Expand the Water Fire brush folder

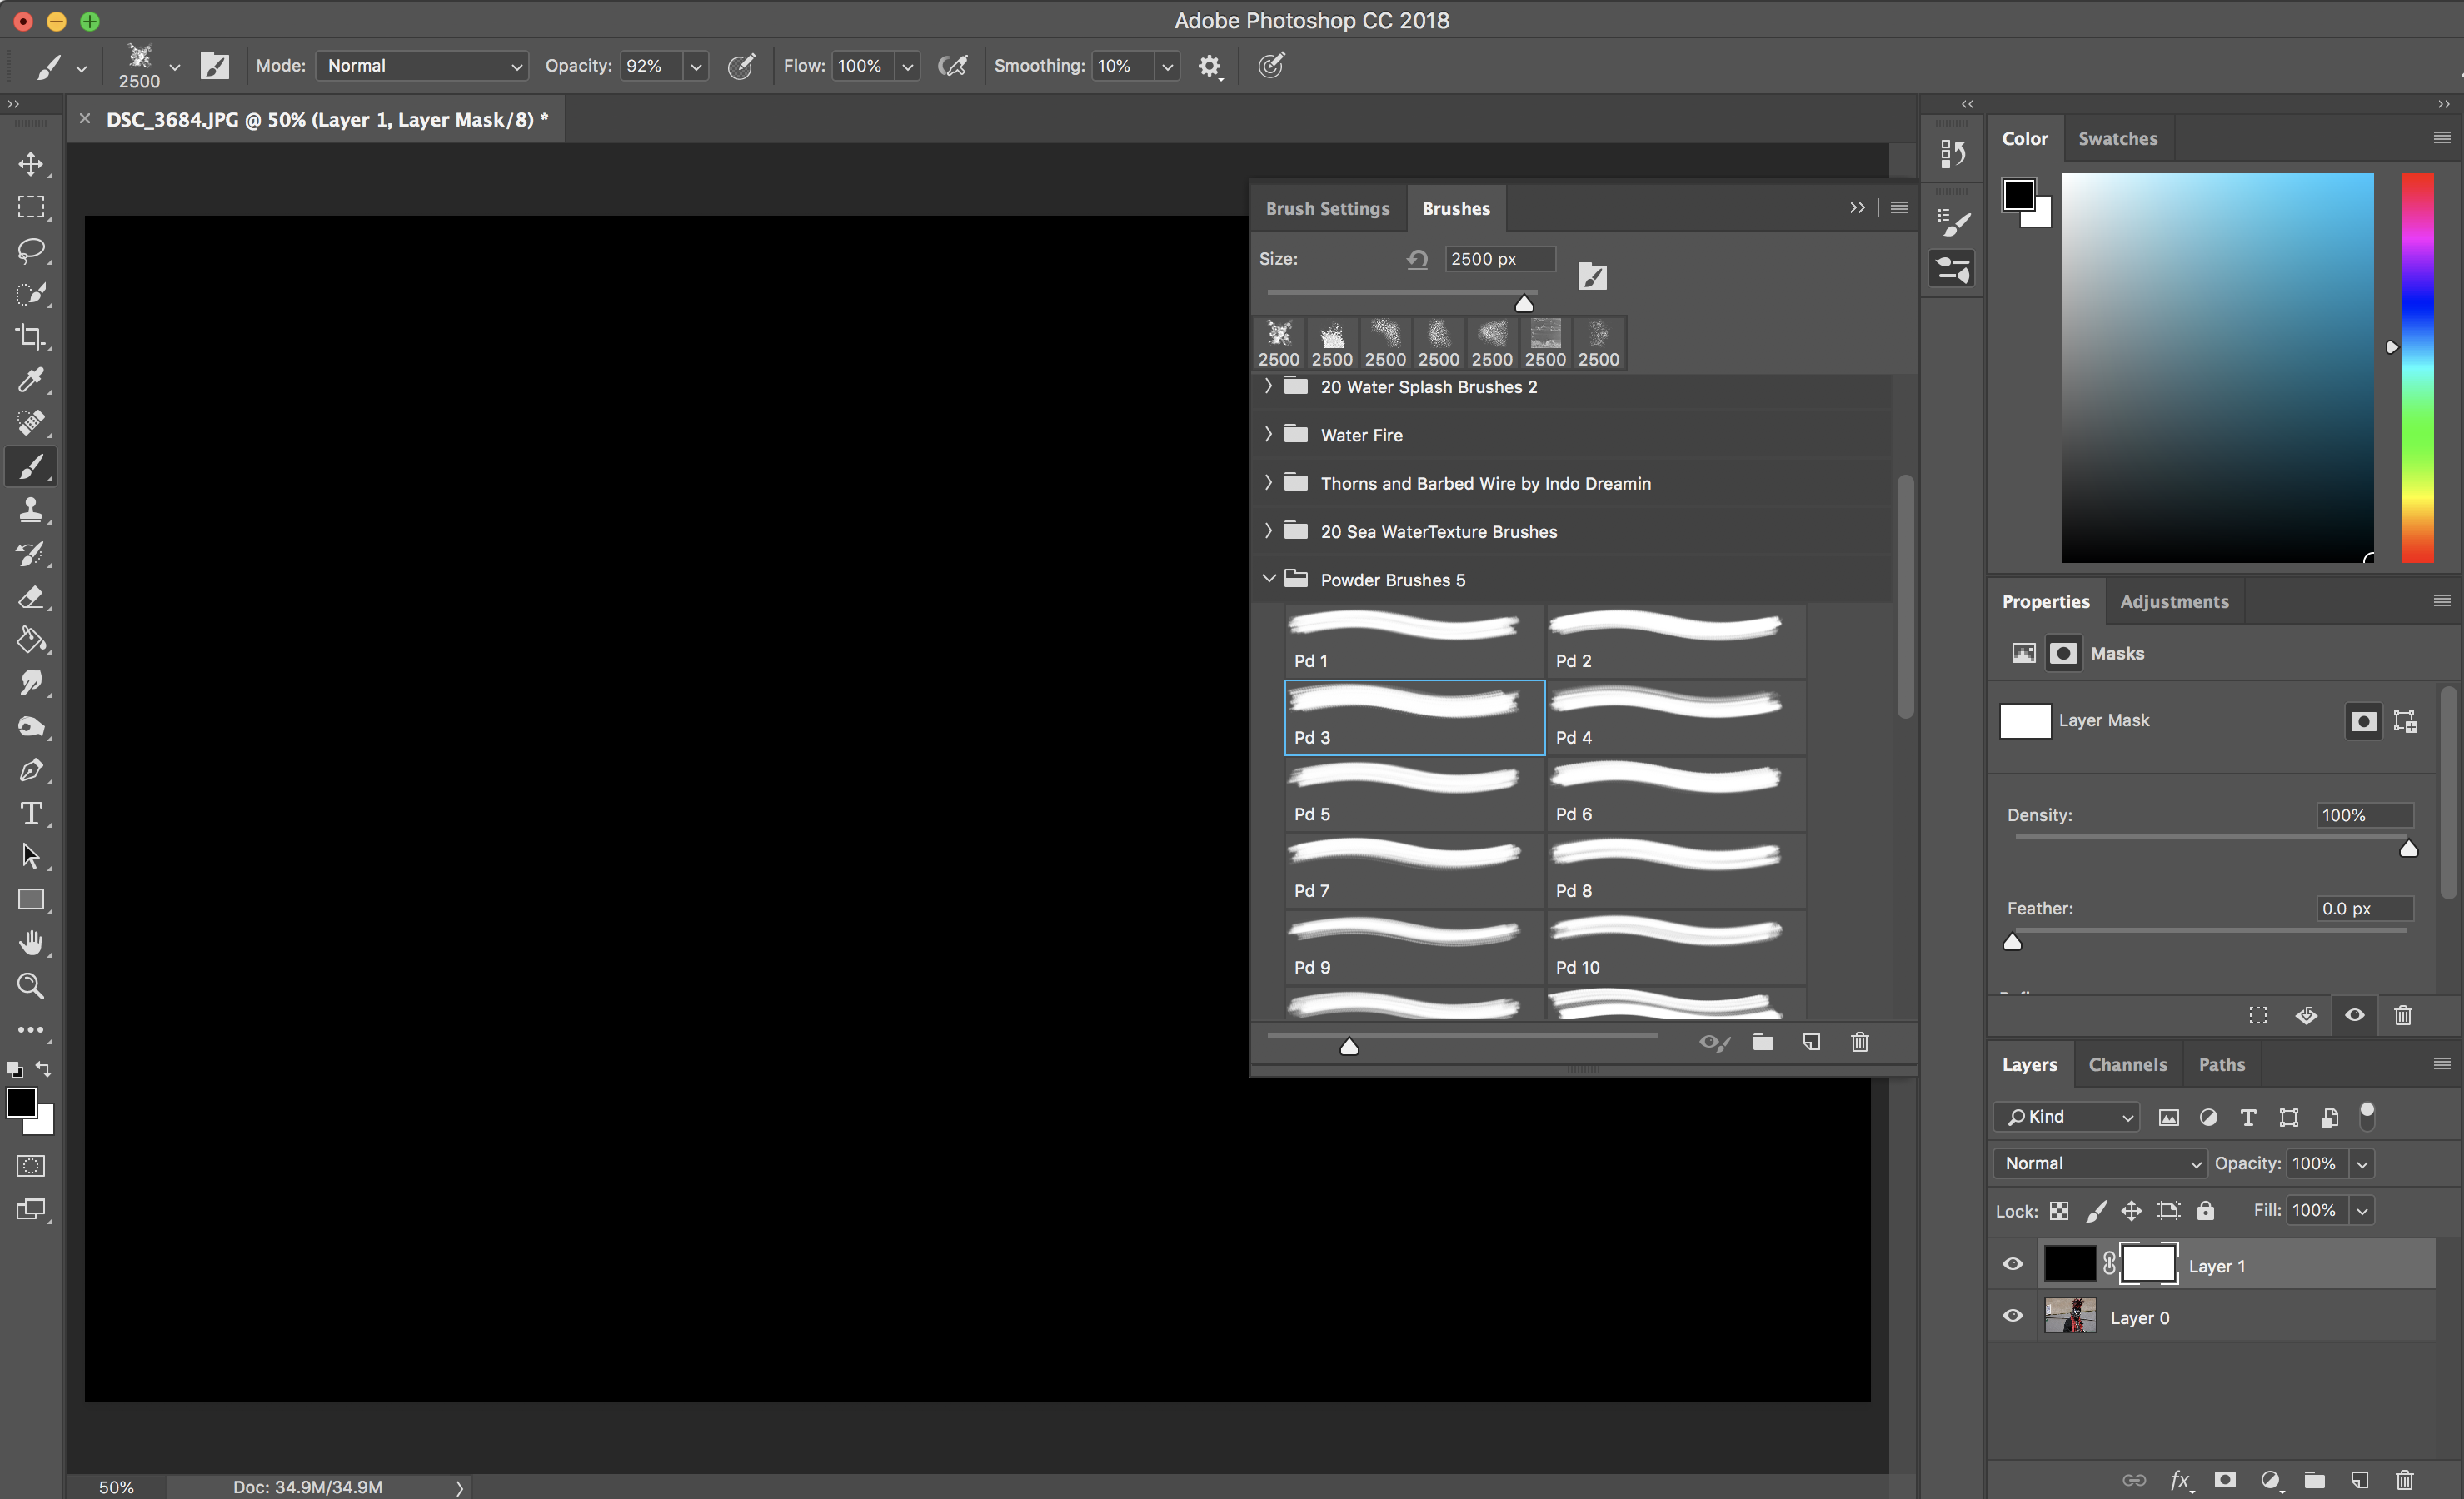[1268, 434]
